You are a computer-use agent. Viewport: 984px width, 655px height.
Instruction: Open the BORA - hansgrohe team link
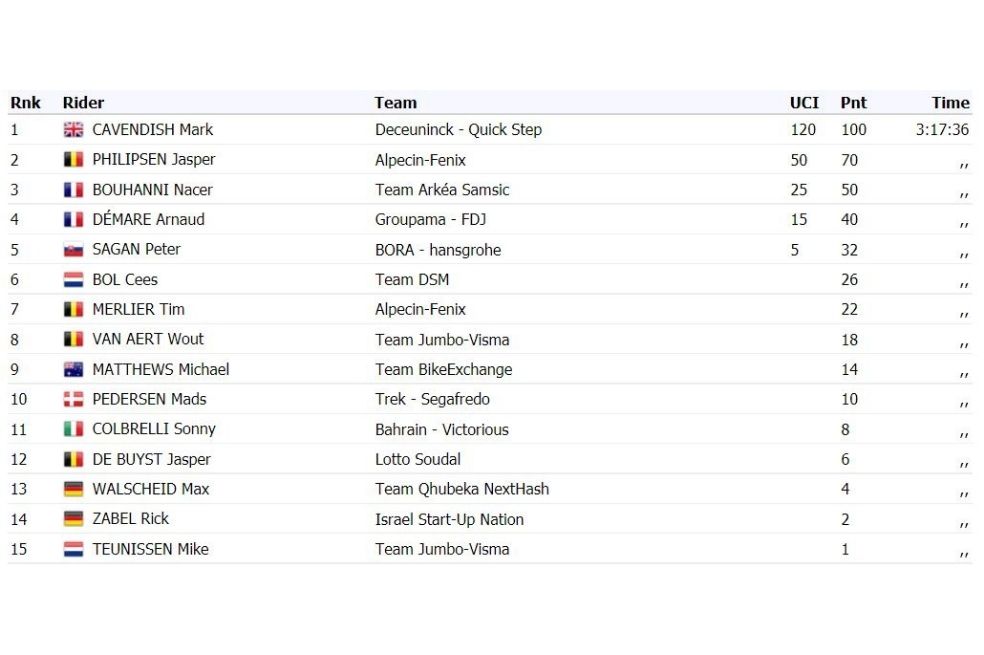point(438,250)
